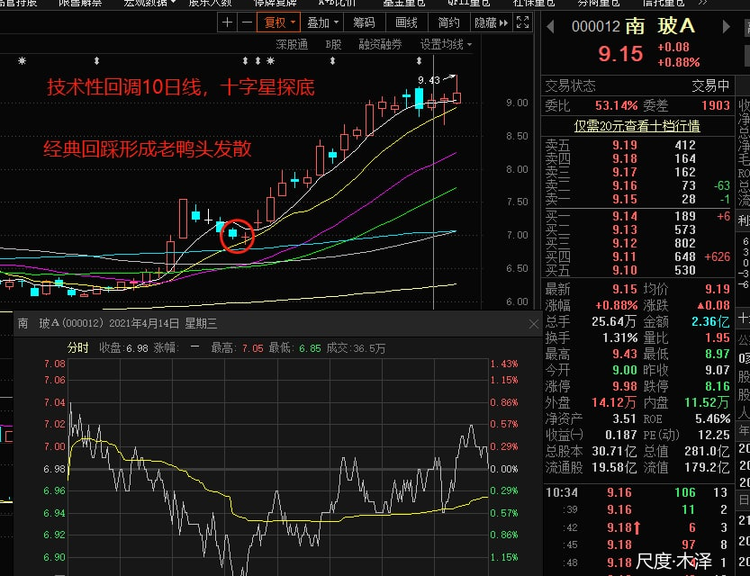Click the sun-shaped marker beside paired arrow markers
The image size is (750, 576).
coord(271,61)
